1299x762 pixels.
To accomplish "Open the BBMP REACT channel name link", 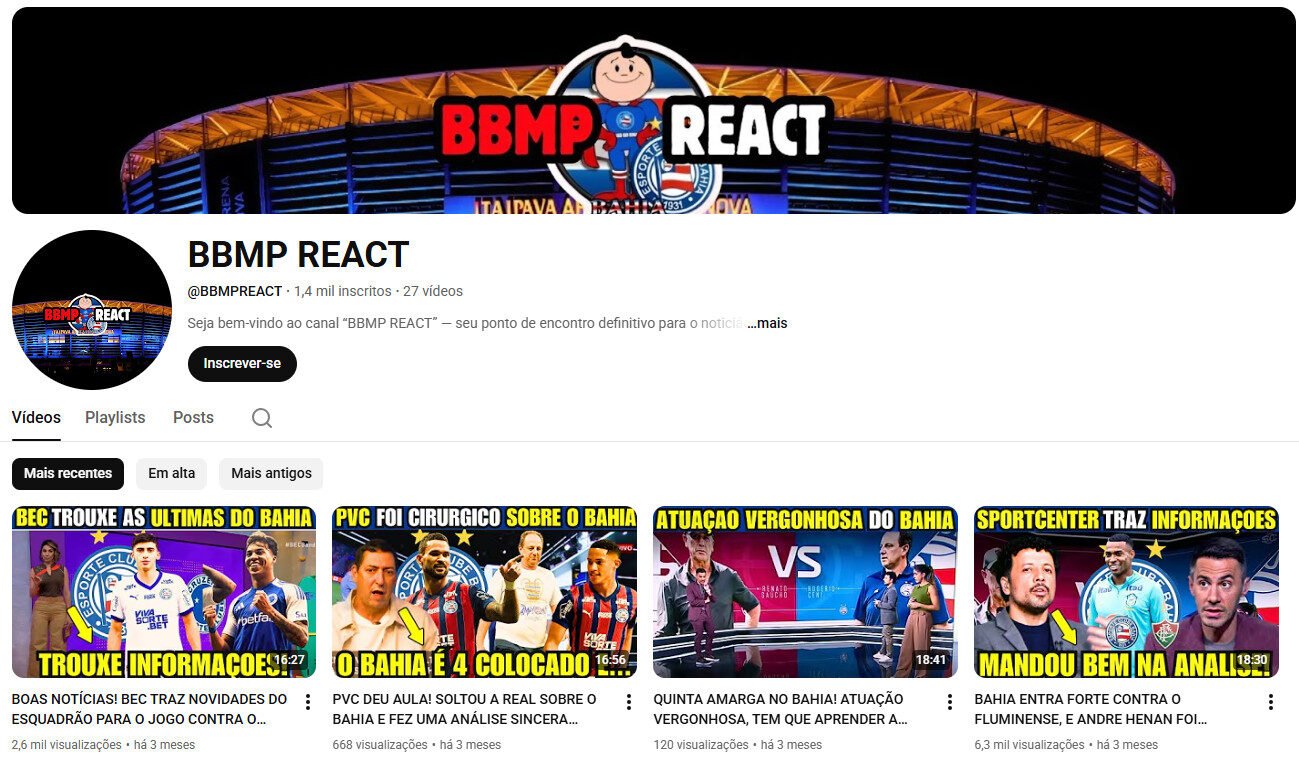I will click(297, 254).
